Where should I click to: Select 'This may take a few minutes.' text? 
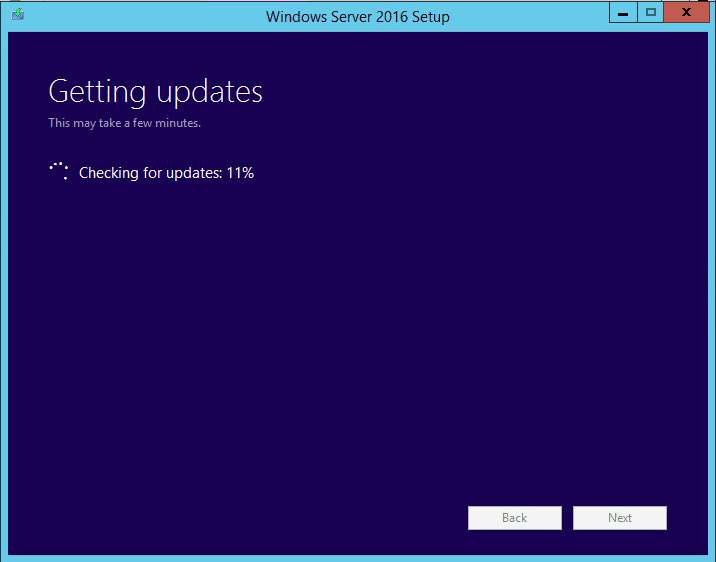(x=124, y=123)
